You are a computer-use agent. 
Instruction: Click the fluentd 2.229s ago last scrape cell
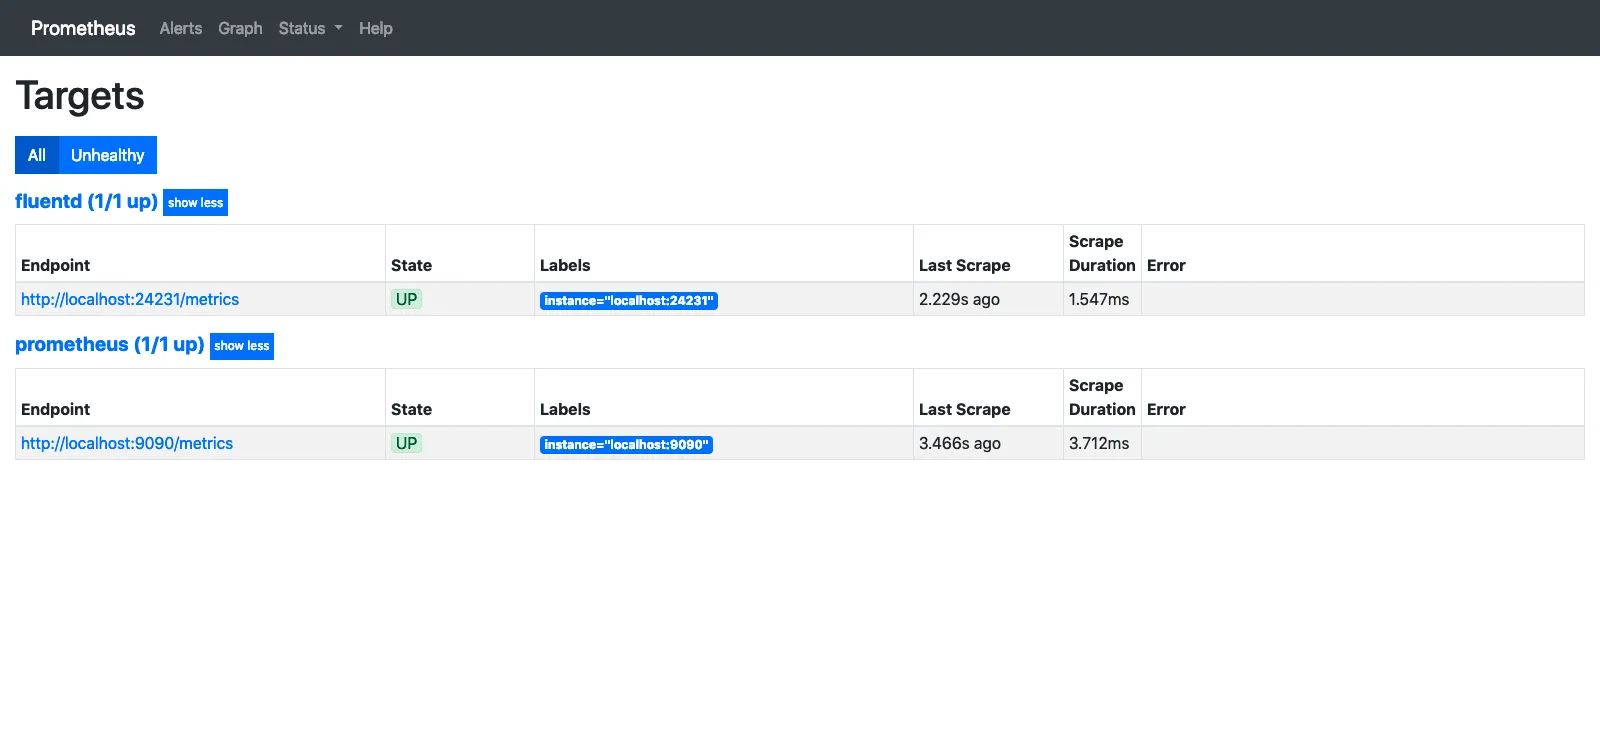tap(959, 299)
